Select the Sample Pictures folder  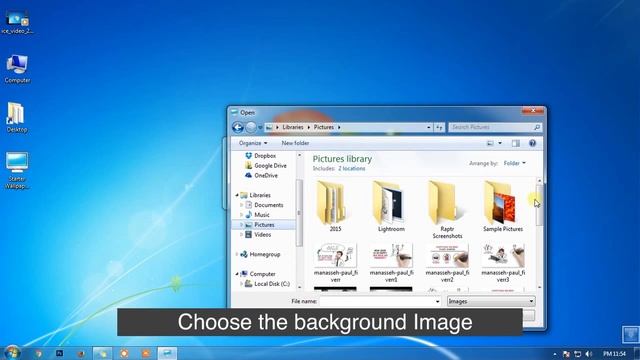coord(503,207)
